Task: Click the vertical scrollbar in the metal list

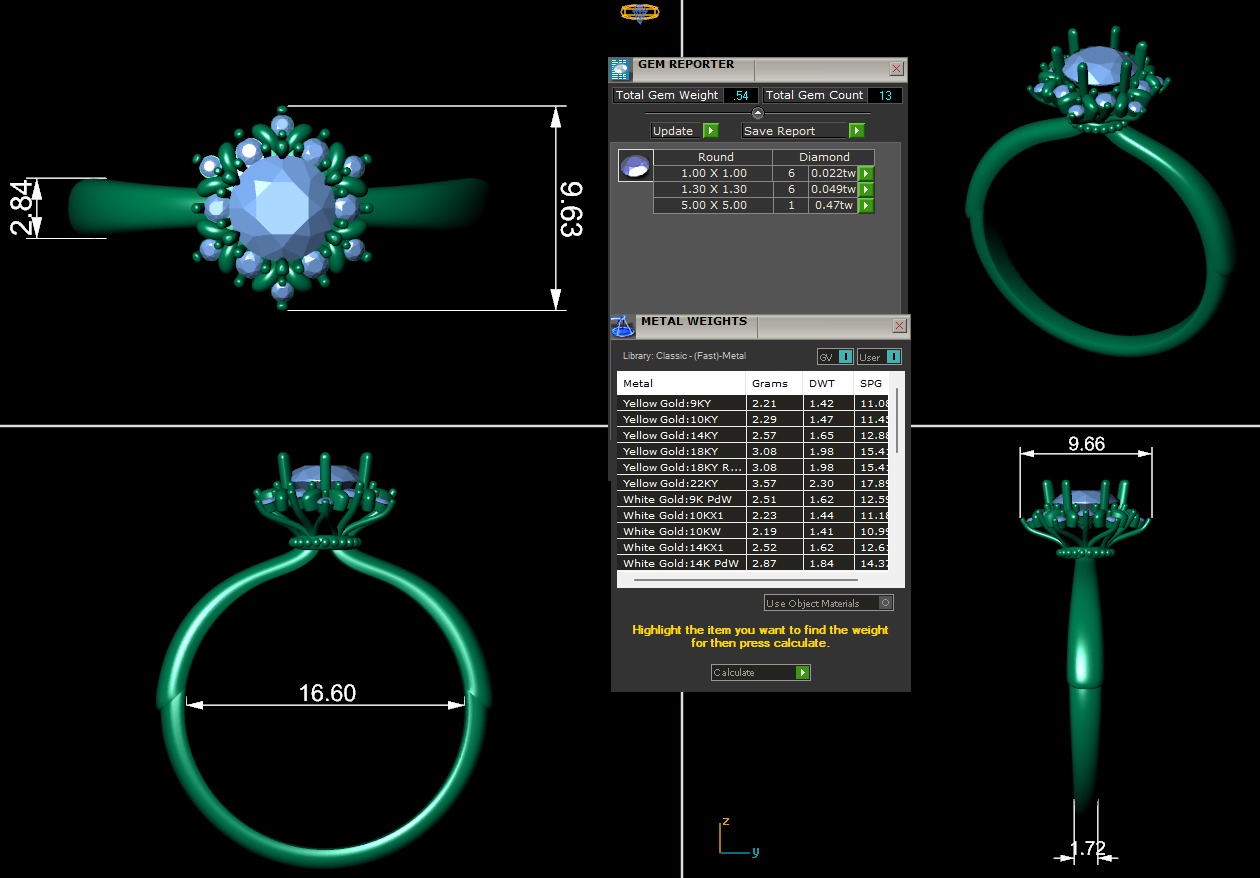Action: 897,420
